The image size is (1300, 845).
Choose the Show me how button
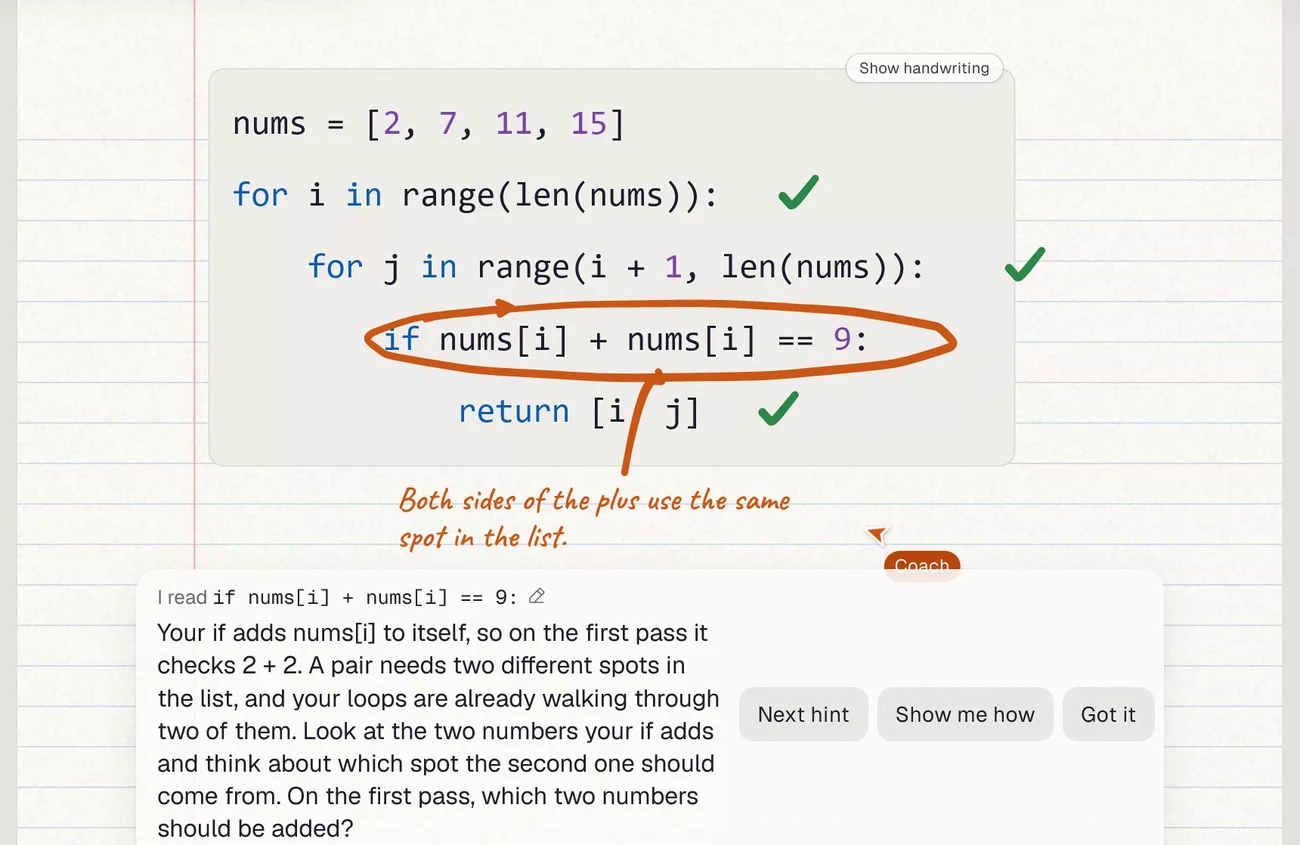point(965,714)
